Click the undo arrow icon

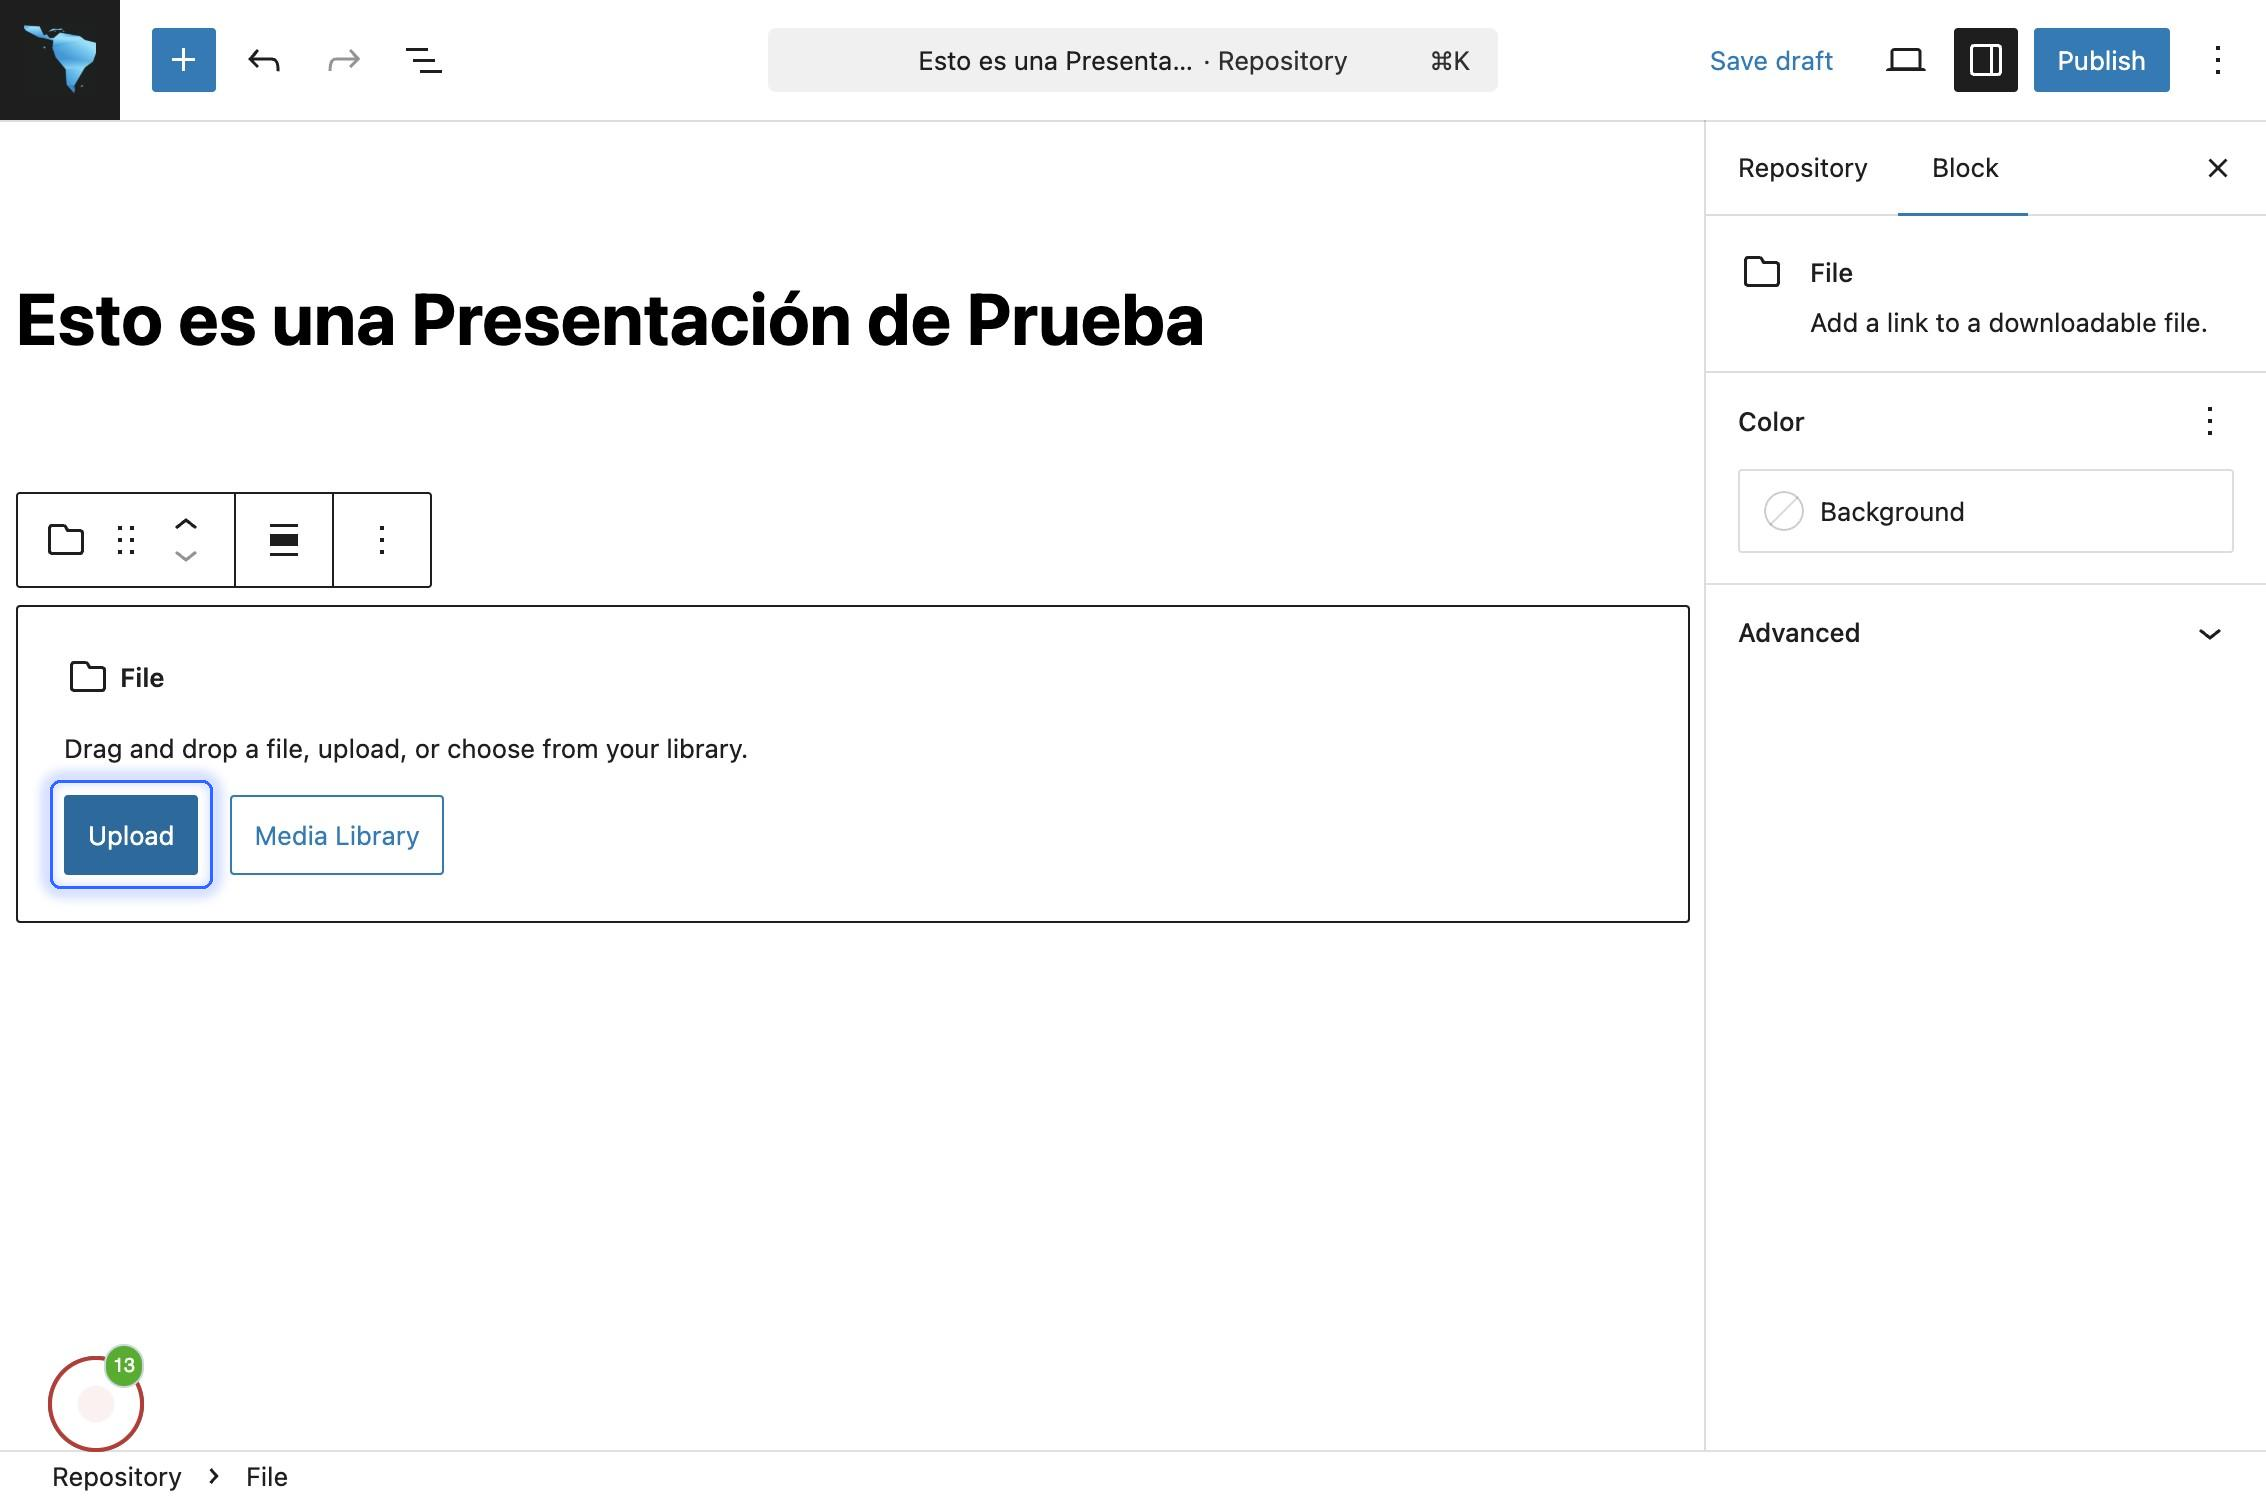coord(264,60)
